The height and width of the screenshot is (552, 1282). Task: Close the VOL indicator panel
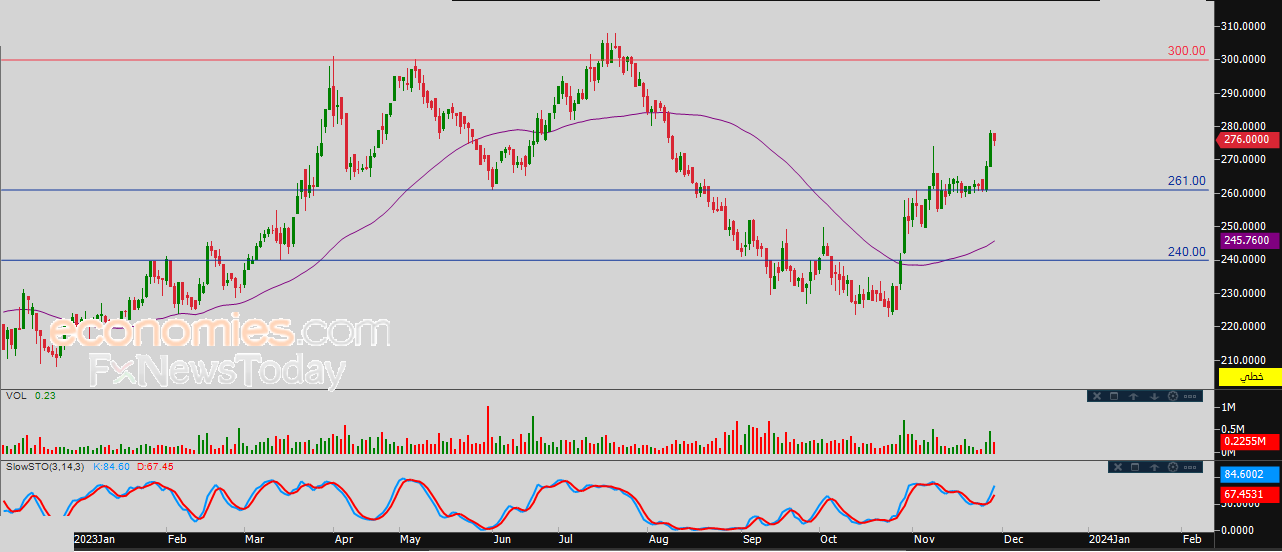click(x=1097, y=396)
